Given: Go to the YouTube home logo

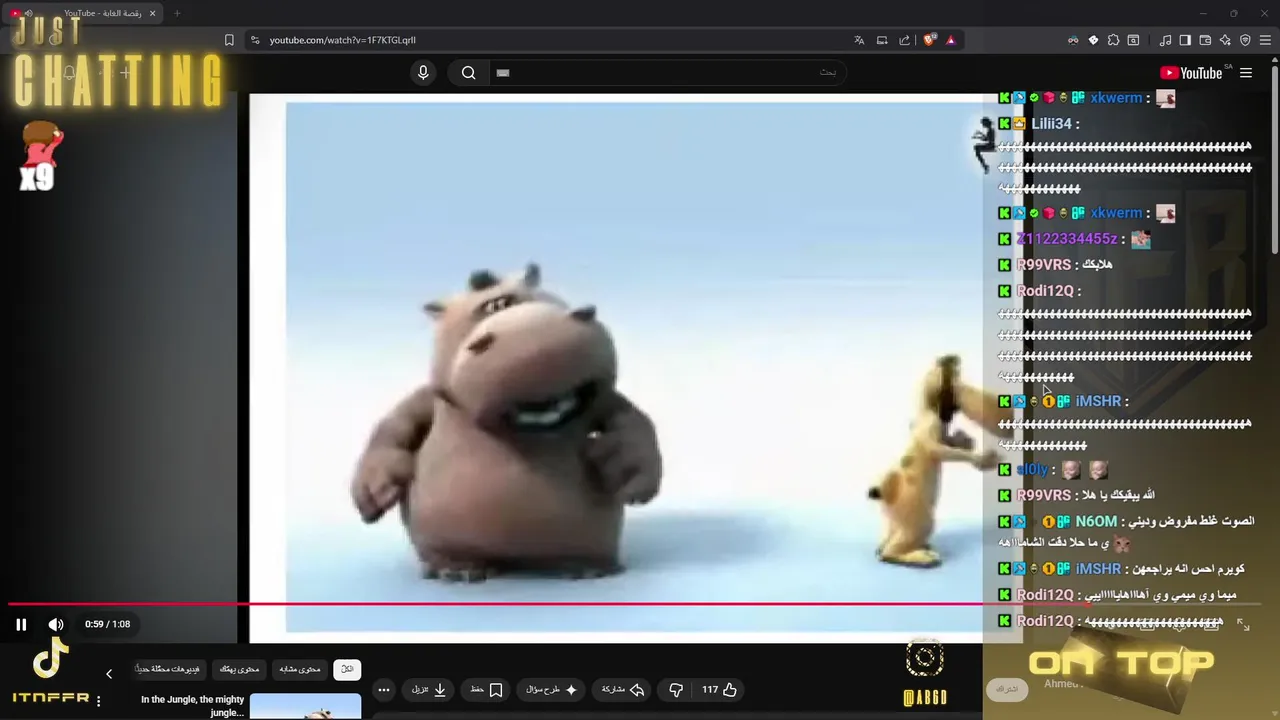Looking at the screenshot, I should coord(1191,73).
